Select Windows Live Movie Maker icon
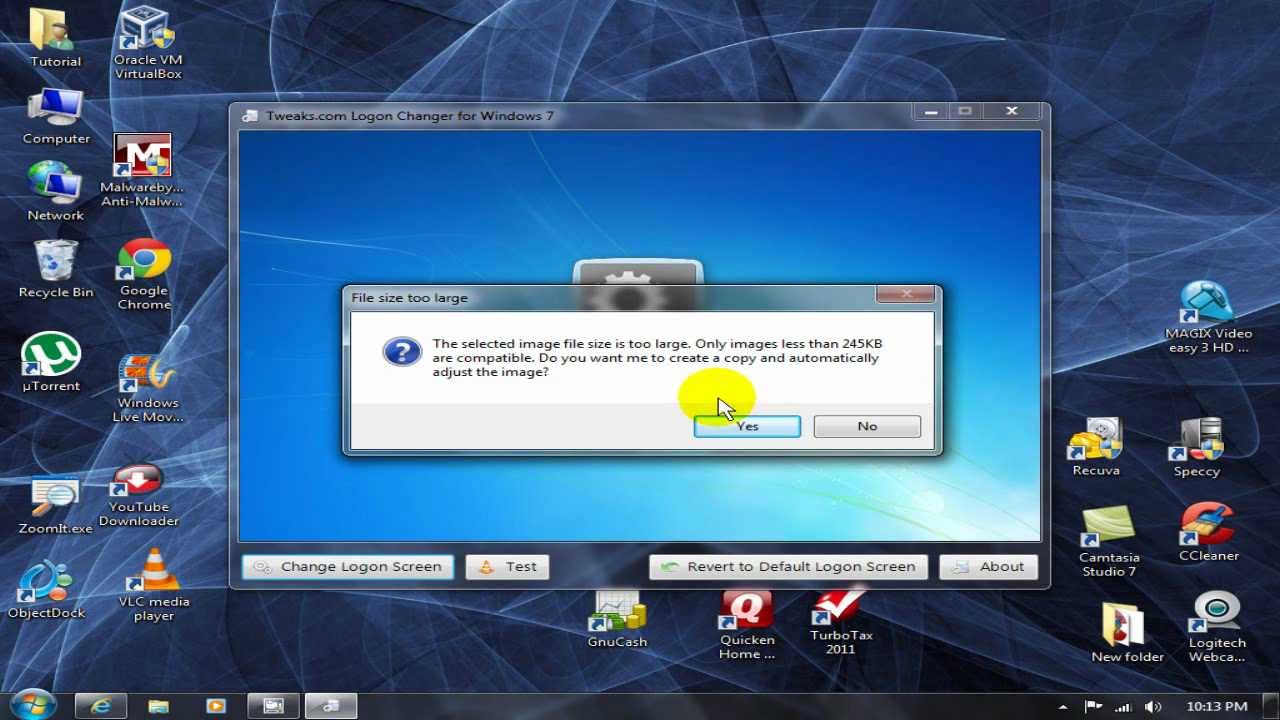The height and width of the screenshot is (720, 1280). [148, 390]
